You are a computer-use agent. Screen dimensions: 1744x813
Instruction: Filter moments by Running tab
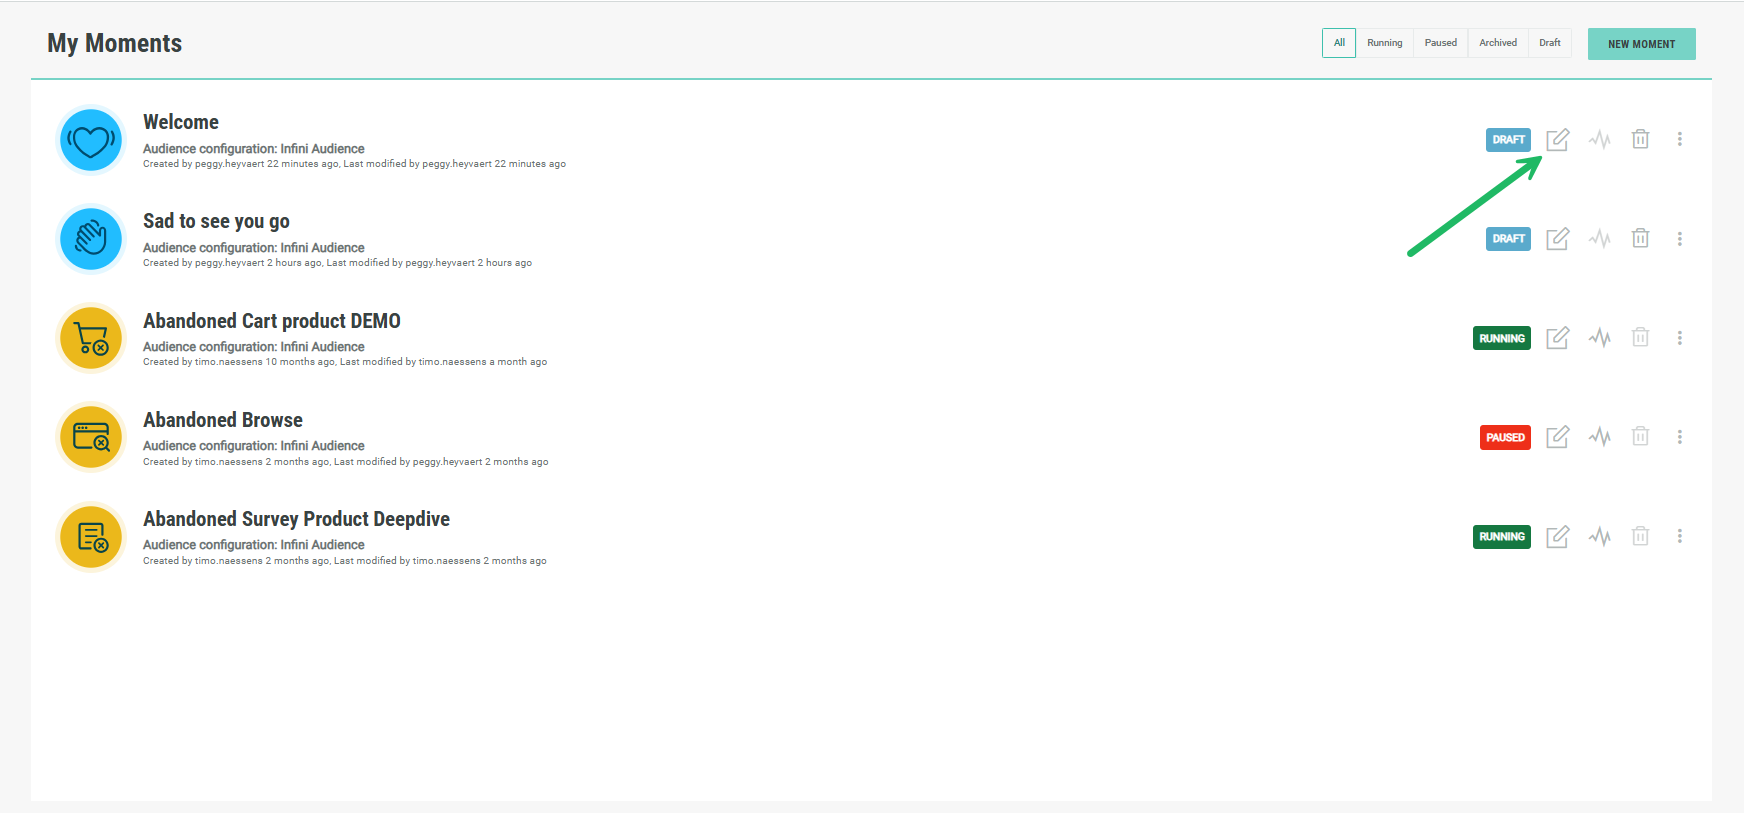click(1384, 43)
